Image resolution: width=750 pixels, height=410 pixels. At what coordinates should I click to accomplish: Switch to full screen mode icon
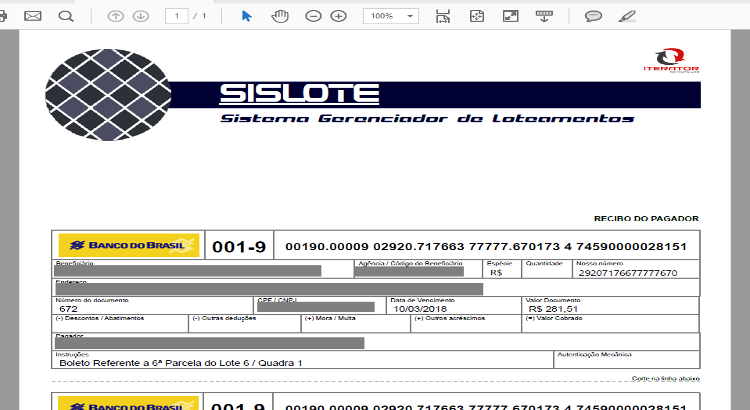pos(510,16)
